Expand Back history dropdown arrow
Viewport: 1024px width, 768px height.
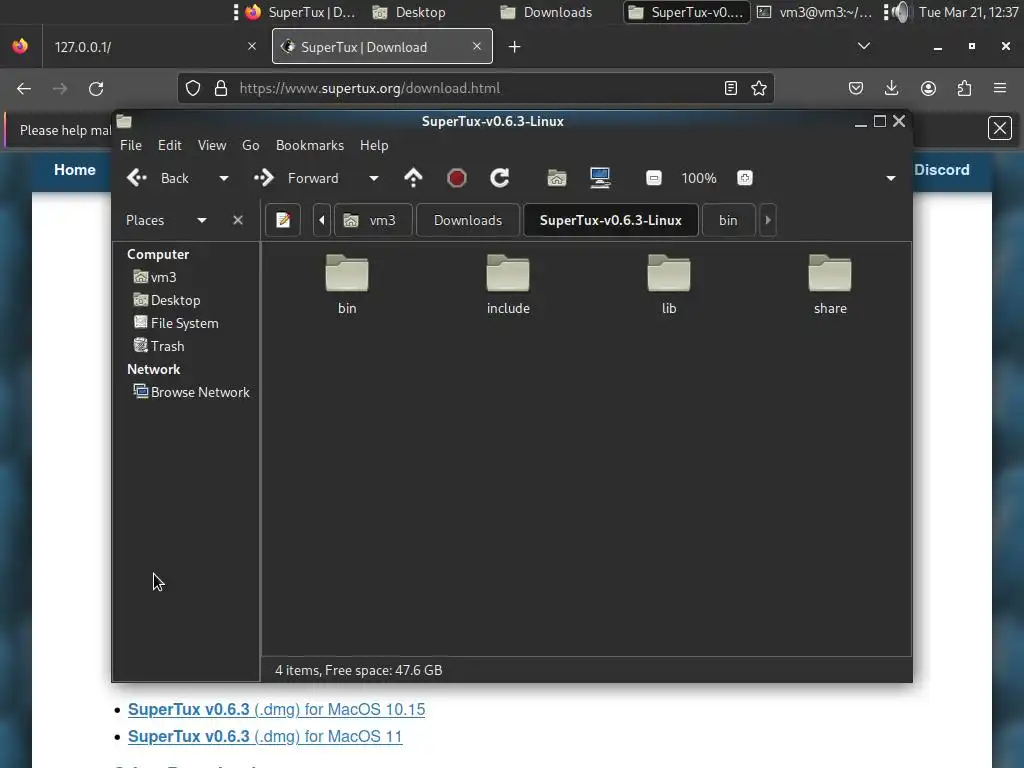223,178
